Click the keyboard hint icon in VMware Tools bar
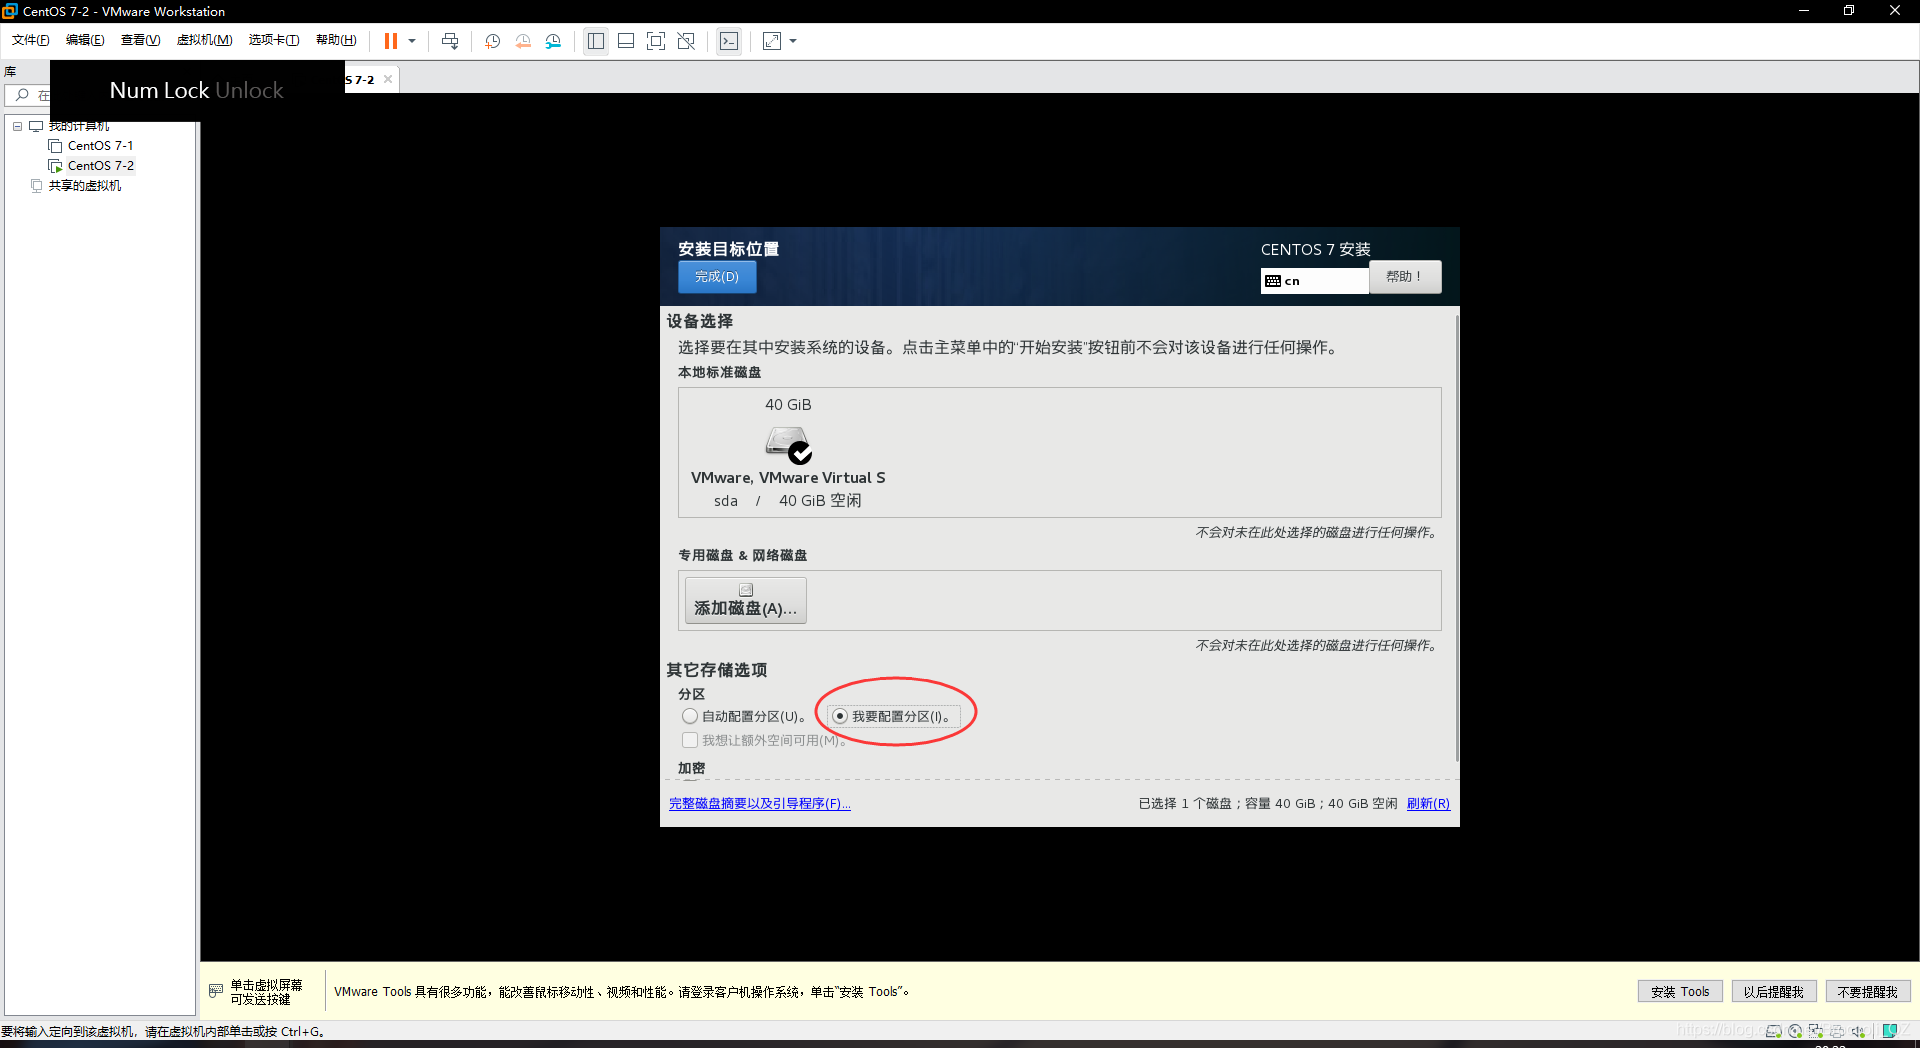This screenshot has height=1048, width=1920. coord(216,991)
